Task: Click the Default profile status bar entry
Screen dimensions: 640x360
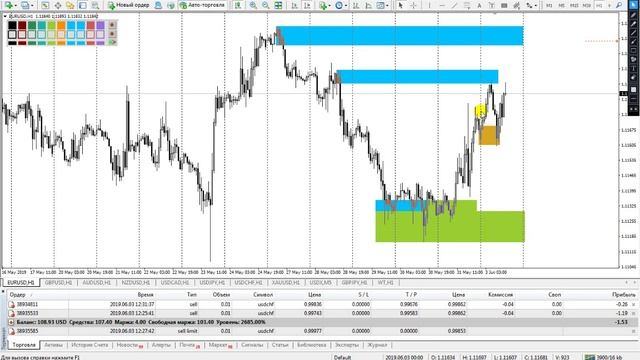Action: pos(342,357)
